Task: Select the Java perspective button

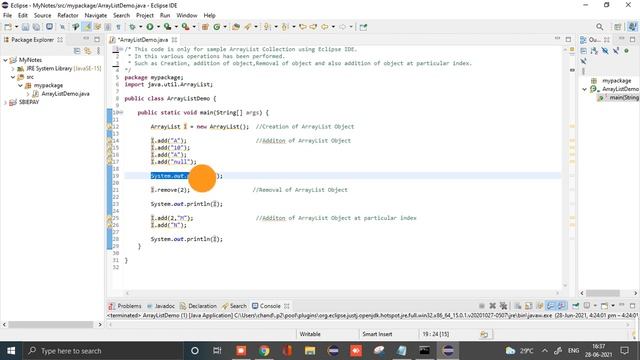Action: click(x=632, y=27)
